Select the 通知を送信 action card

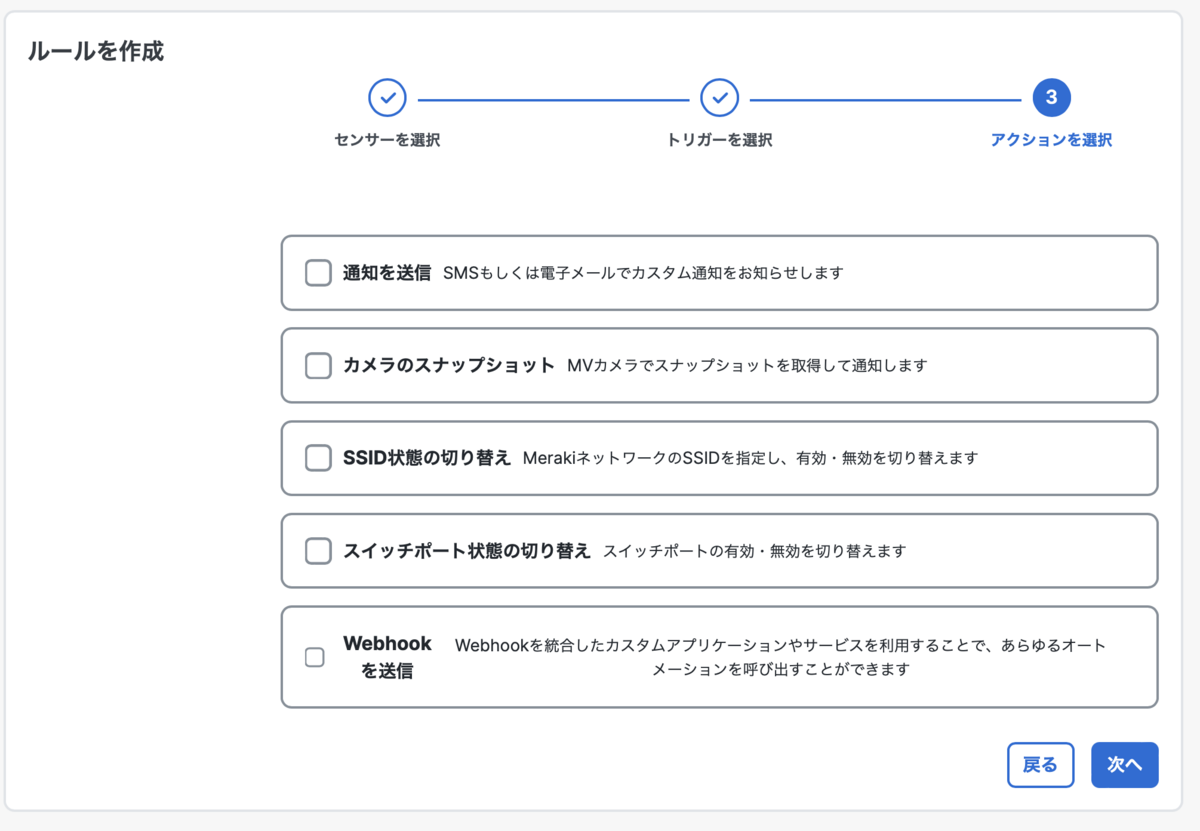720,271
